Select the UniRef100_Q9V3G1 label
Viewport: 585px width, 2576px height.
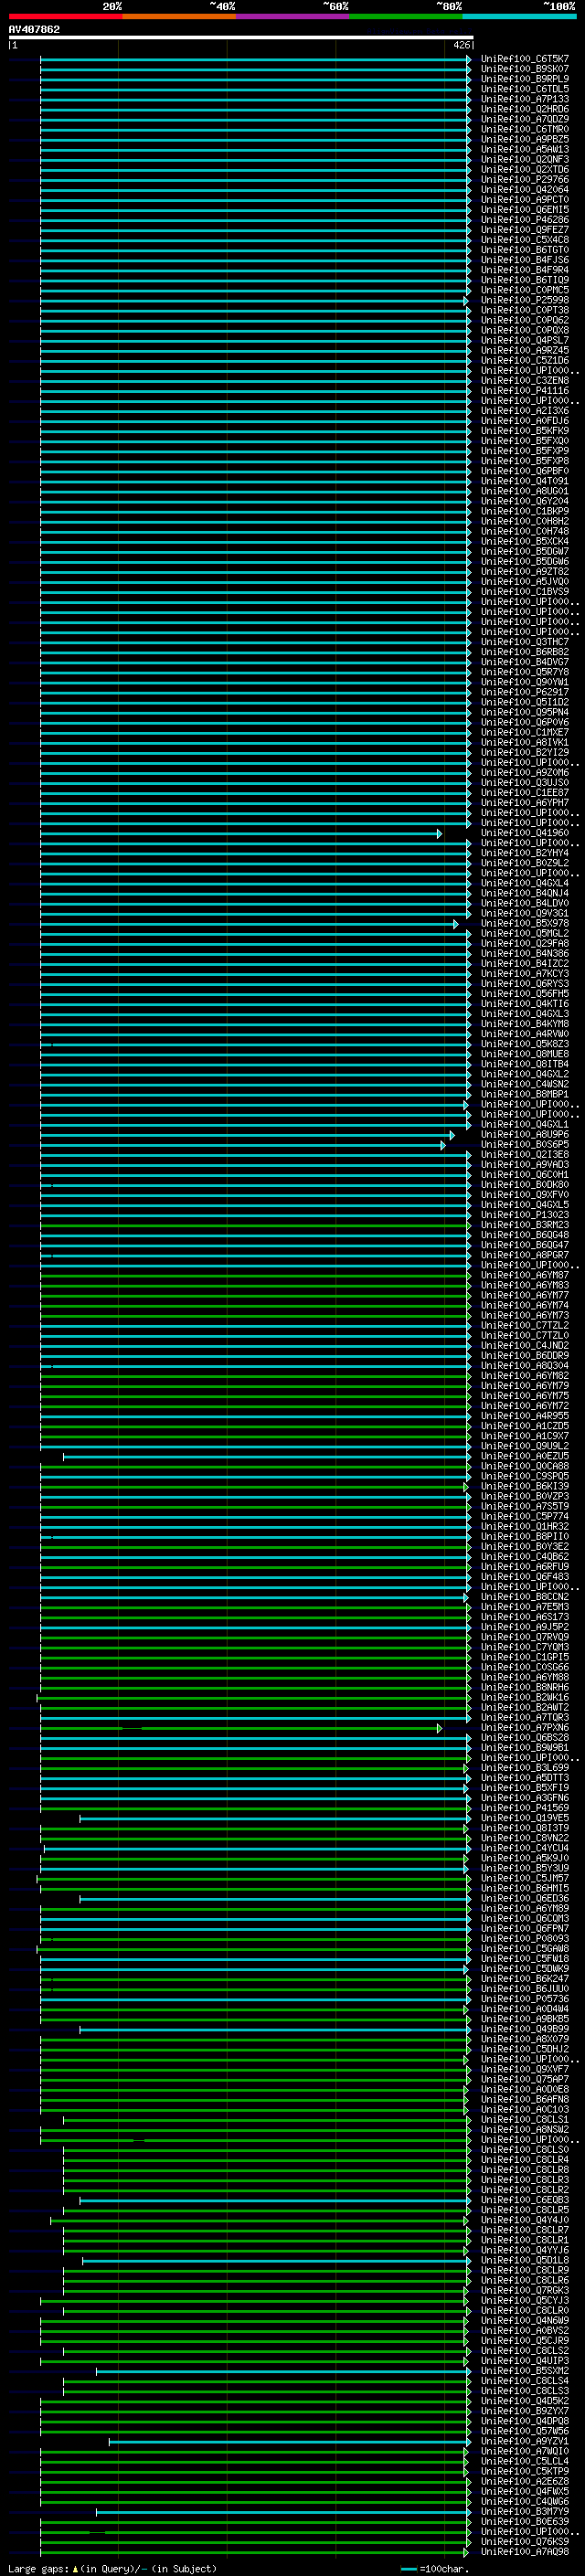point(525,914)
